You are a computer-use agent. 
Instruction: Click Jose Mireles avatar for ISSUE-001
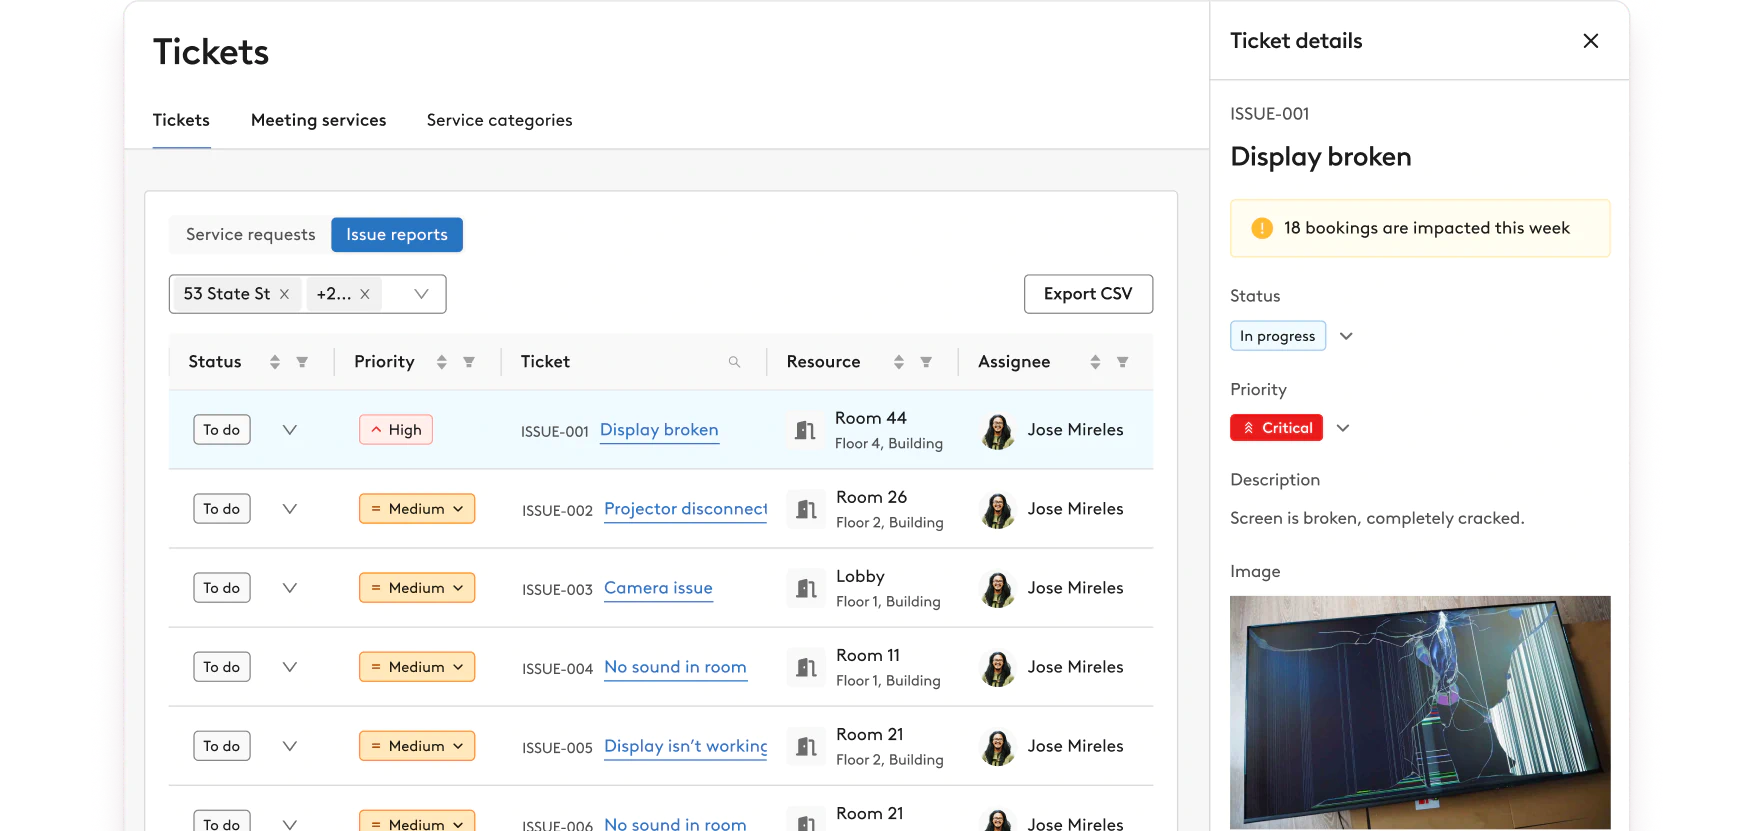998,431
